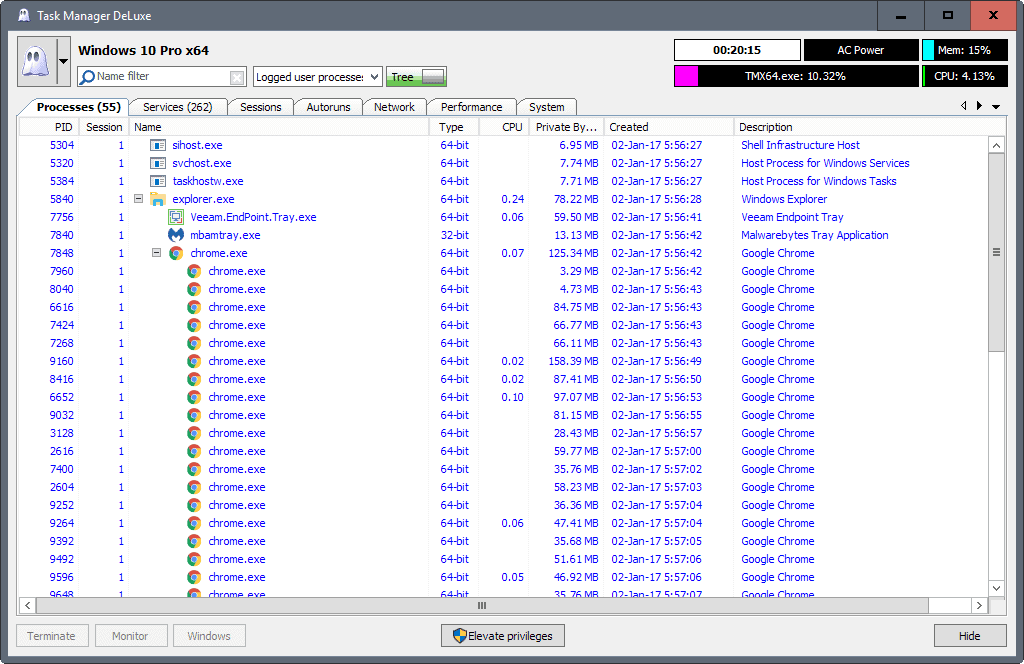The height and width of the screenshot is (664, 1024).
Task: Collapse the chrome.exe parent tree node
Action: click(157, 252)
